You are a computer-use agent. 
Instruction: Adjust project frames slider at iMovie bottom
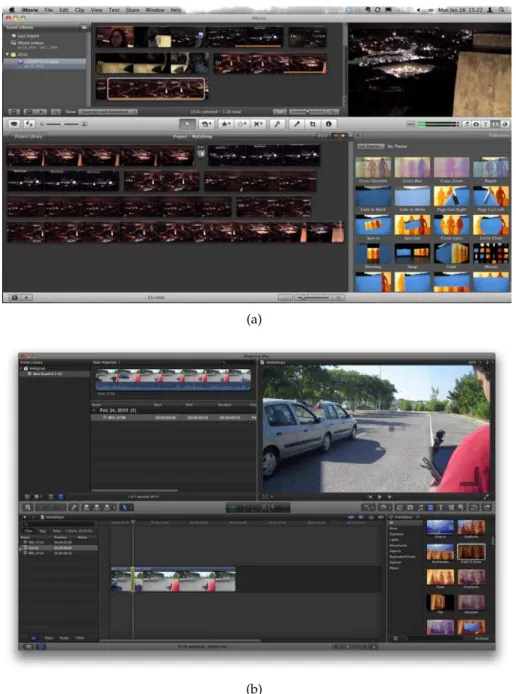click(316, 298)
